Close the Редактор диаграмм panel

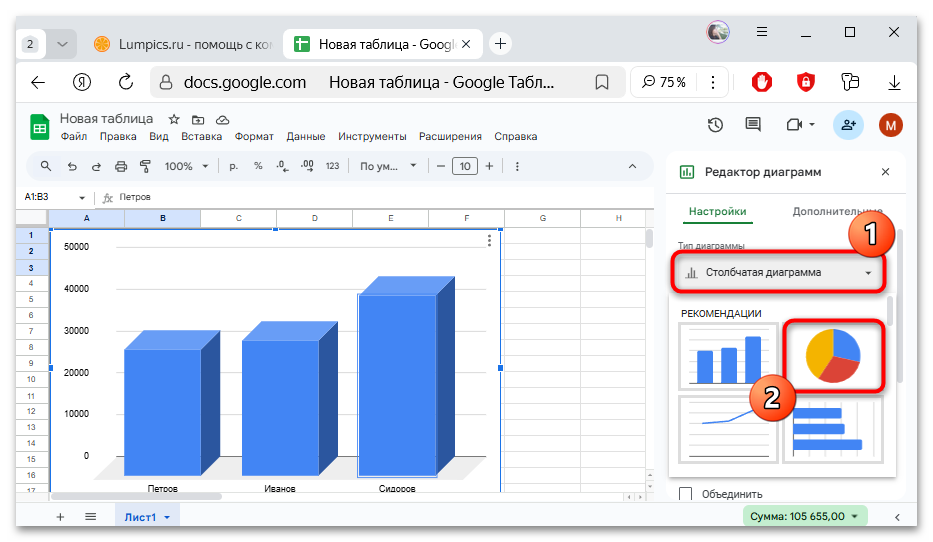885,172
